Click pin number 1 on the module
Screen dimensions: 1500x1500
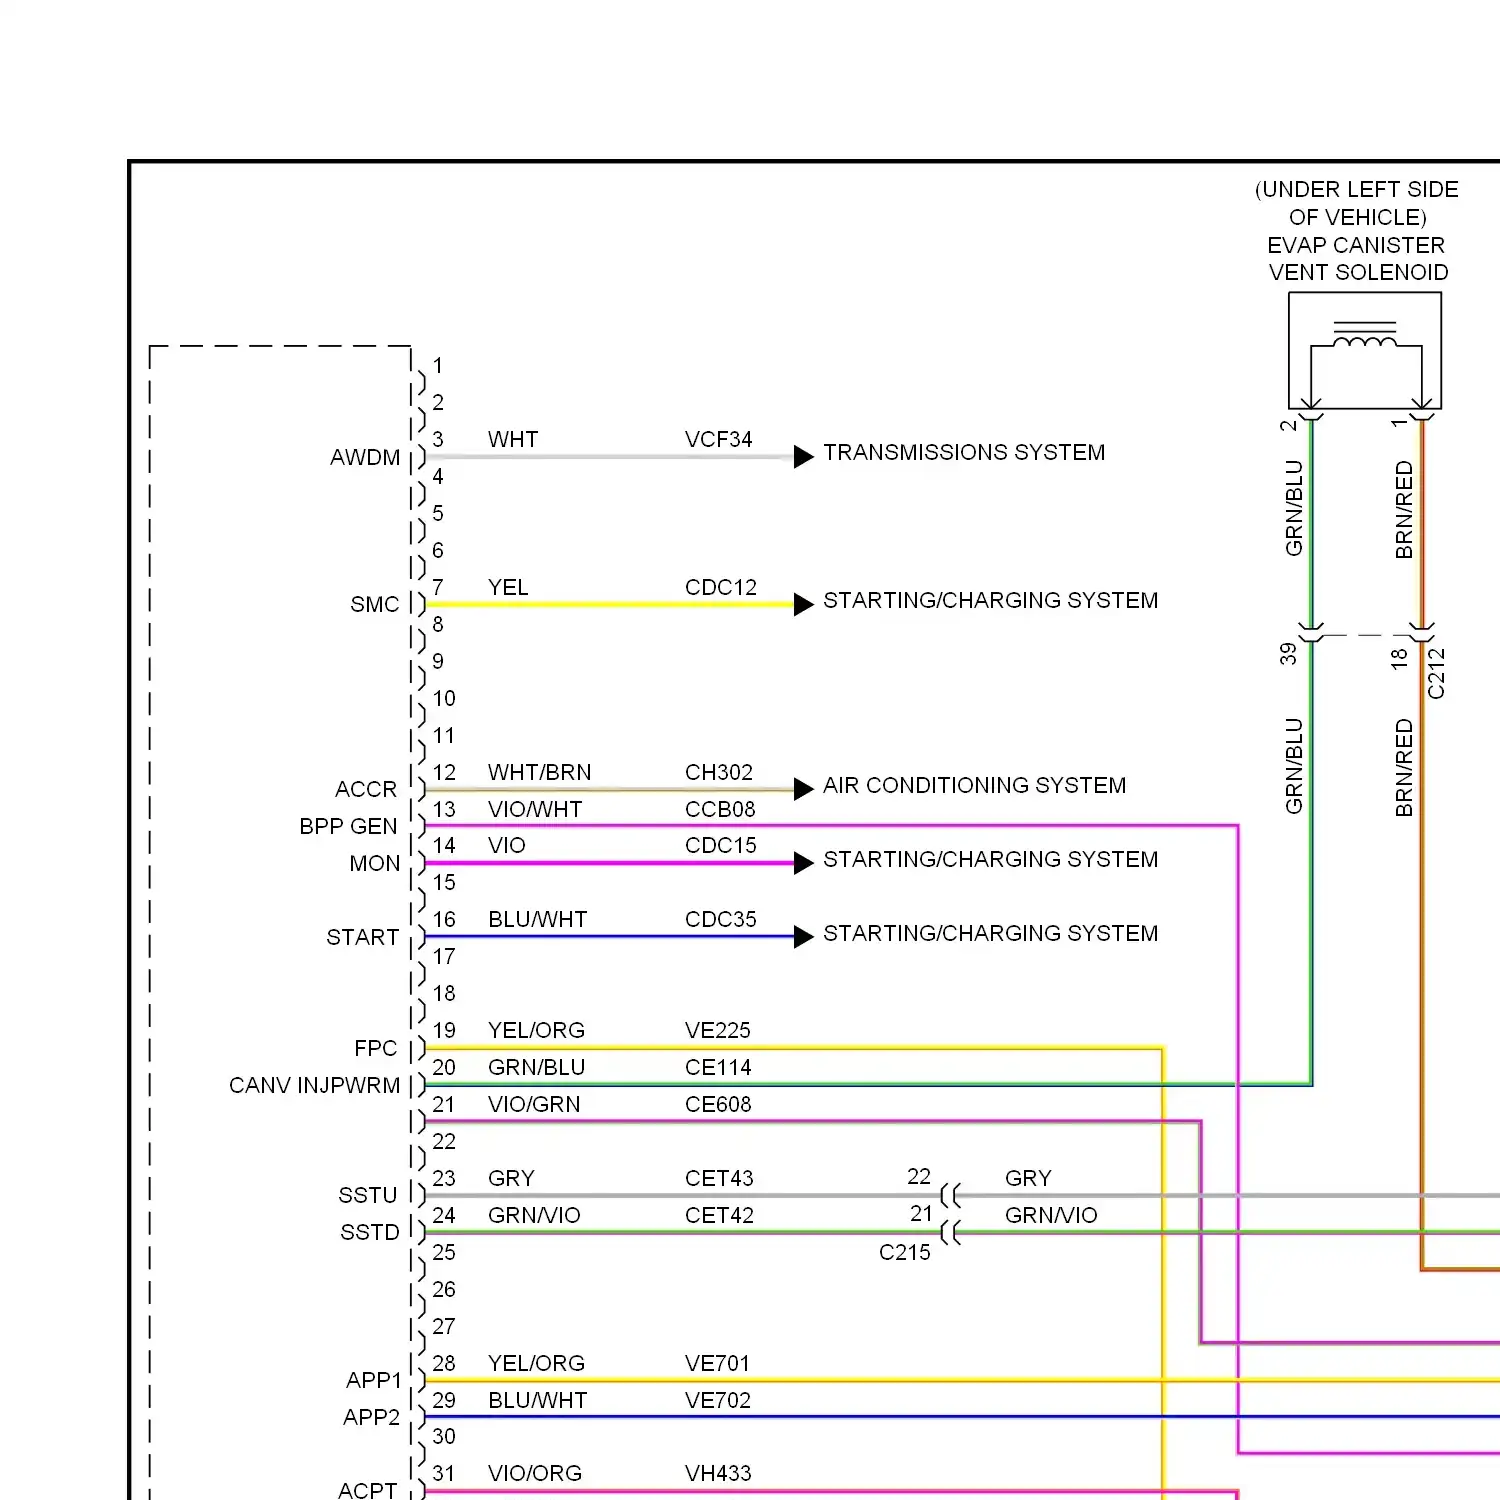coord(438,366)
